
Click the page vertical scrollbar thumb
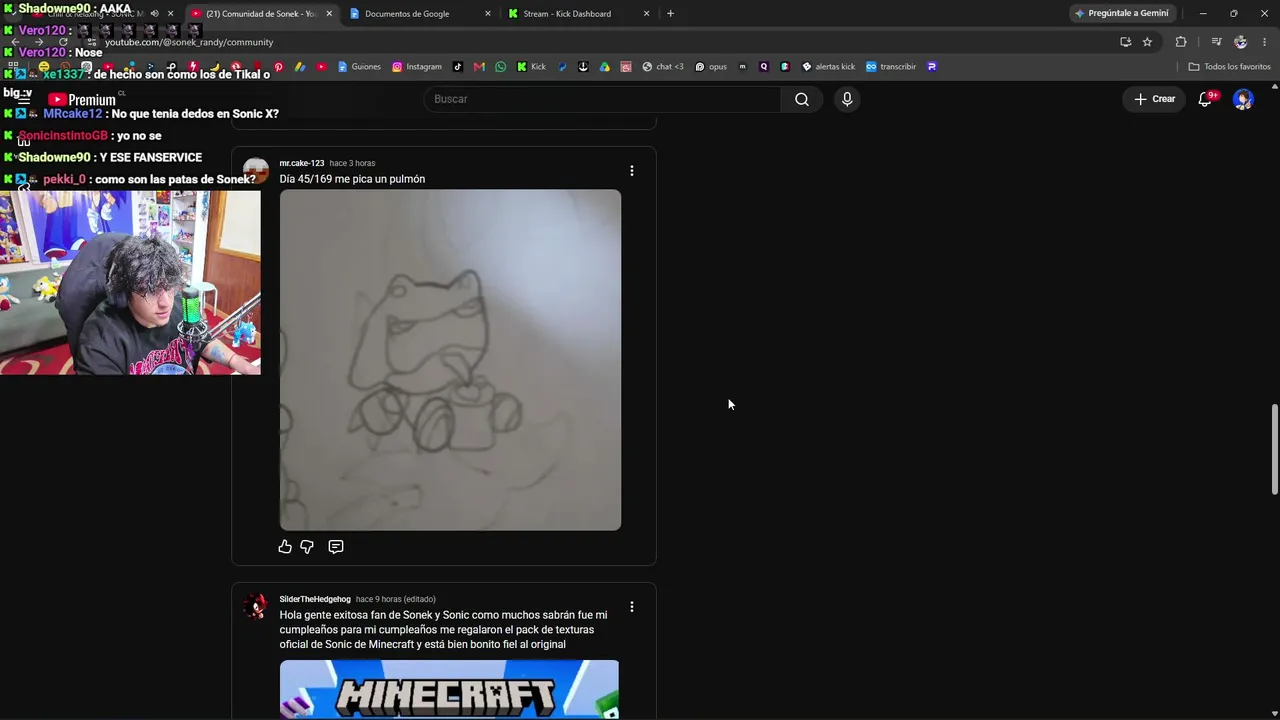pyautogui.click(x=1274, y=449)
